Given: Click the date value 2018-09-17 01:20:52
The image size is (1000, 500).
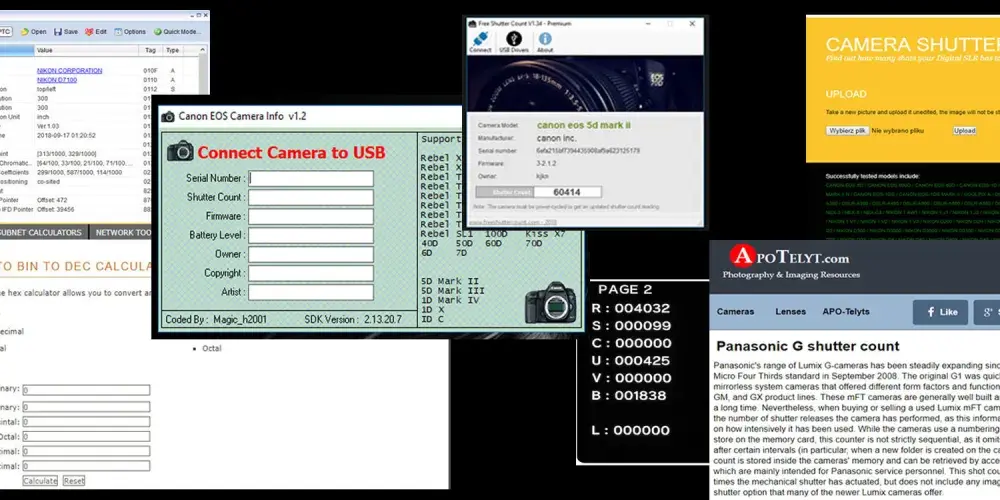Looking at the screenshot, I should pyautogui.click(x=66, y=135).
